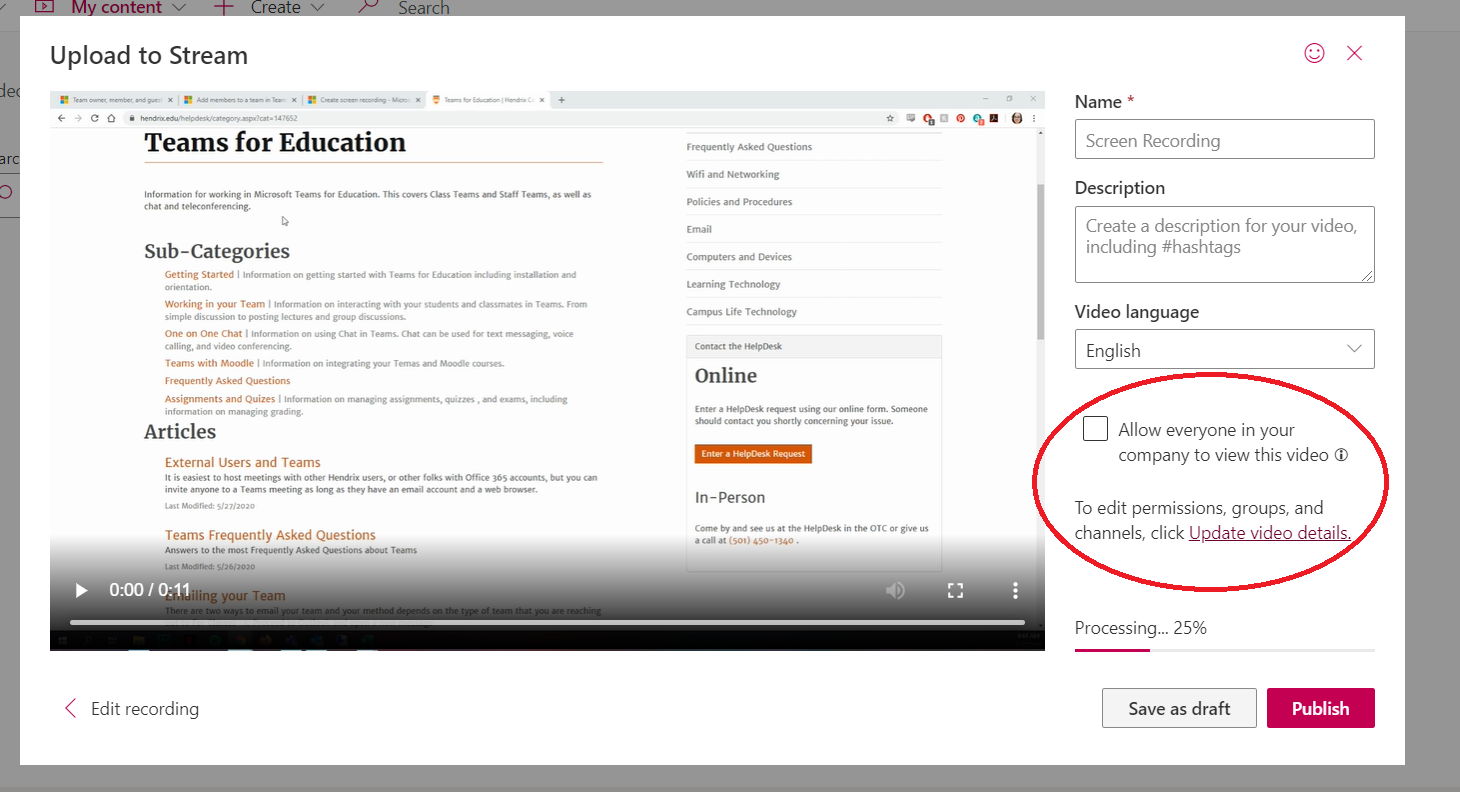The image size is (1460, 792).
Task: Expand the Create menu in the top bar
Action: tap(270, 8)
